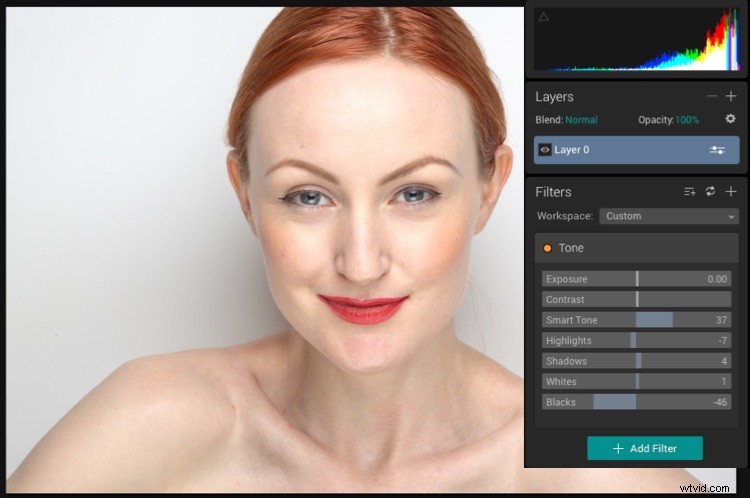
Task: Click the Contrast slider
Action: coord(637,299)
